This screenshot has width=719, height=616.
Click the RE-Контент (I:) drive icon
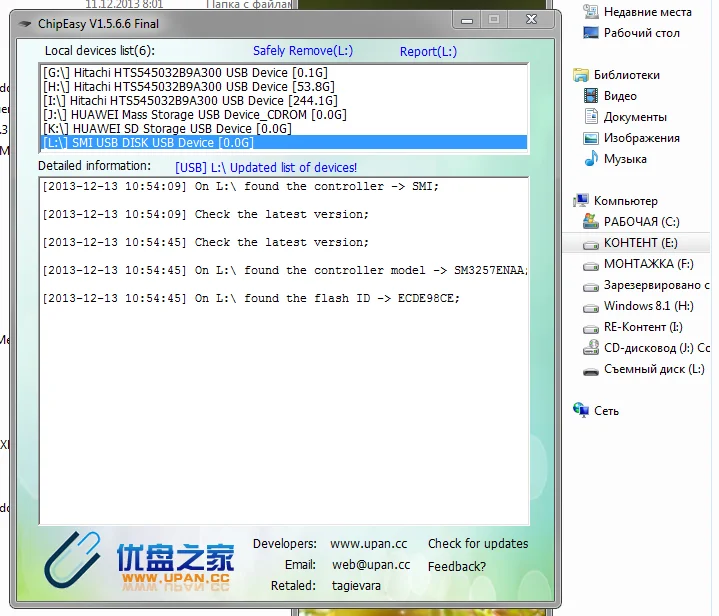591,328
